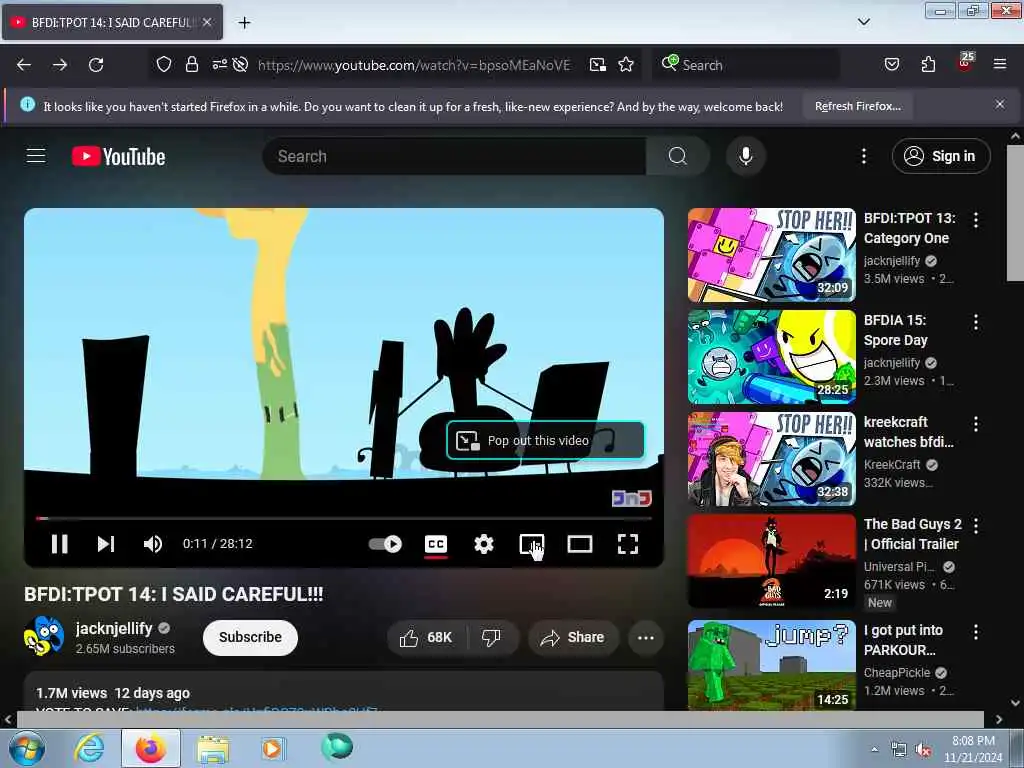Open the YouTube hamburger guide menu

tap(36, 156)
